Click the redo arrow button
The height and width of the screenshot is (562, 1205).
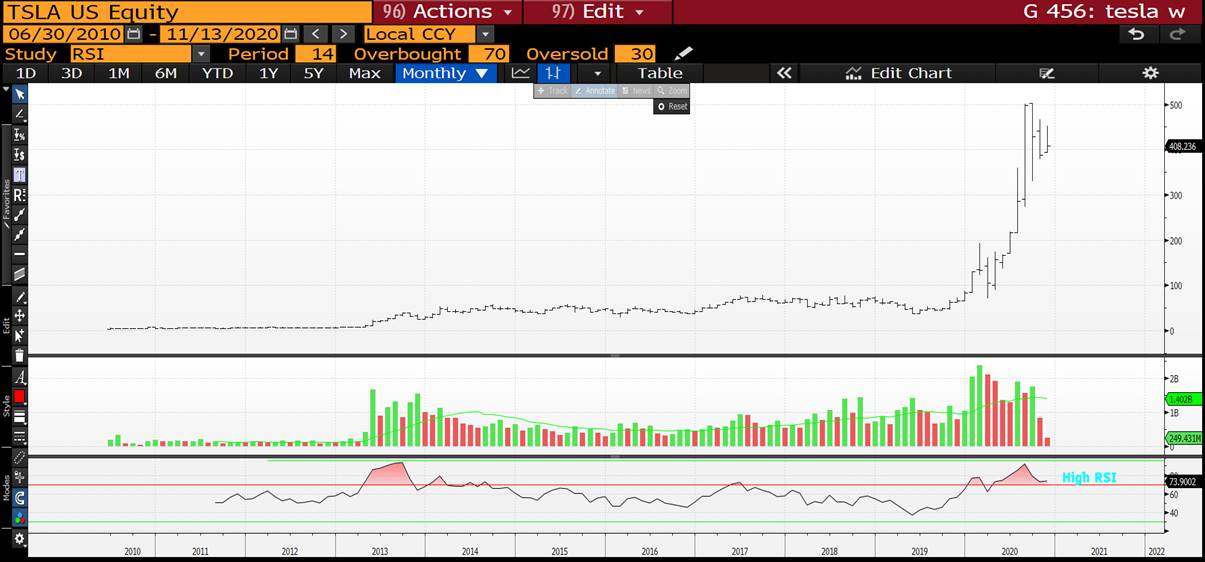(1177, 33)
